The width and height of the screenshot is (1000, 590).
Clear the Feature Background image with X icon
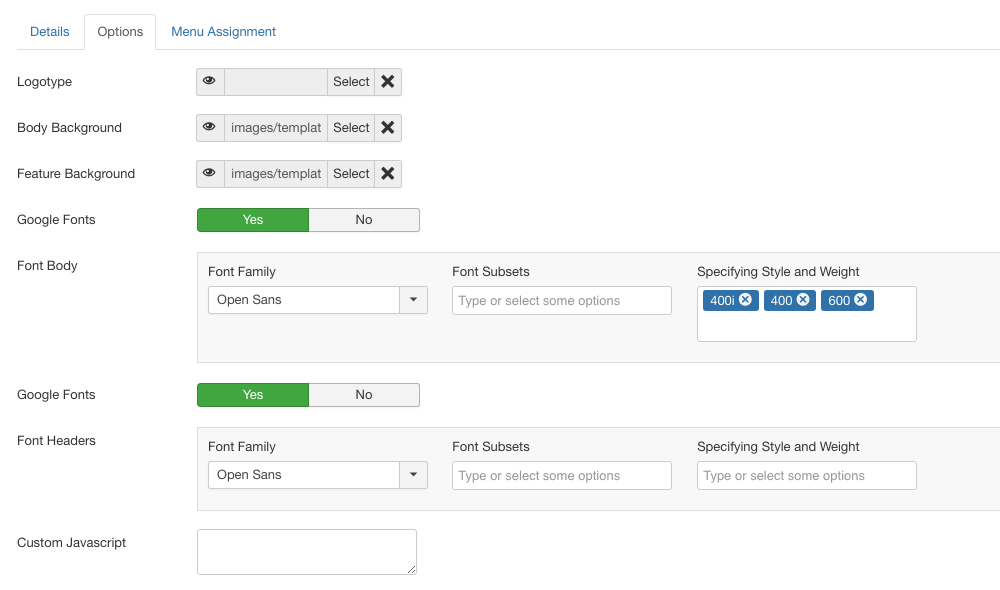click(388, 173)
